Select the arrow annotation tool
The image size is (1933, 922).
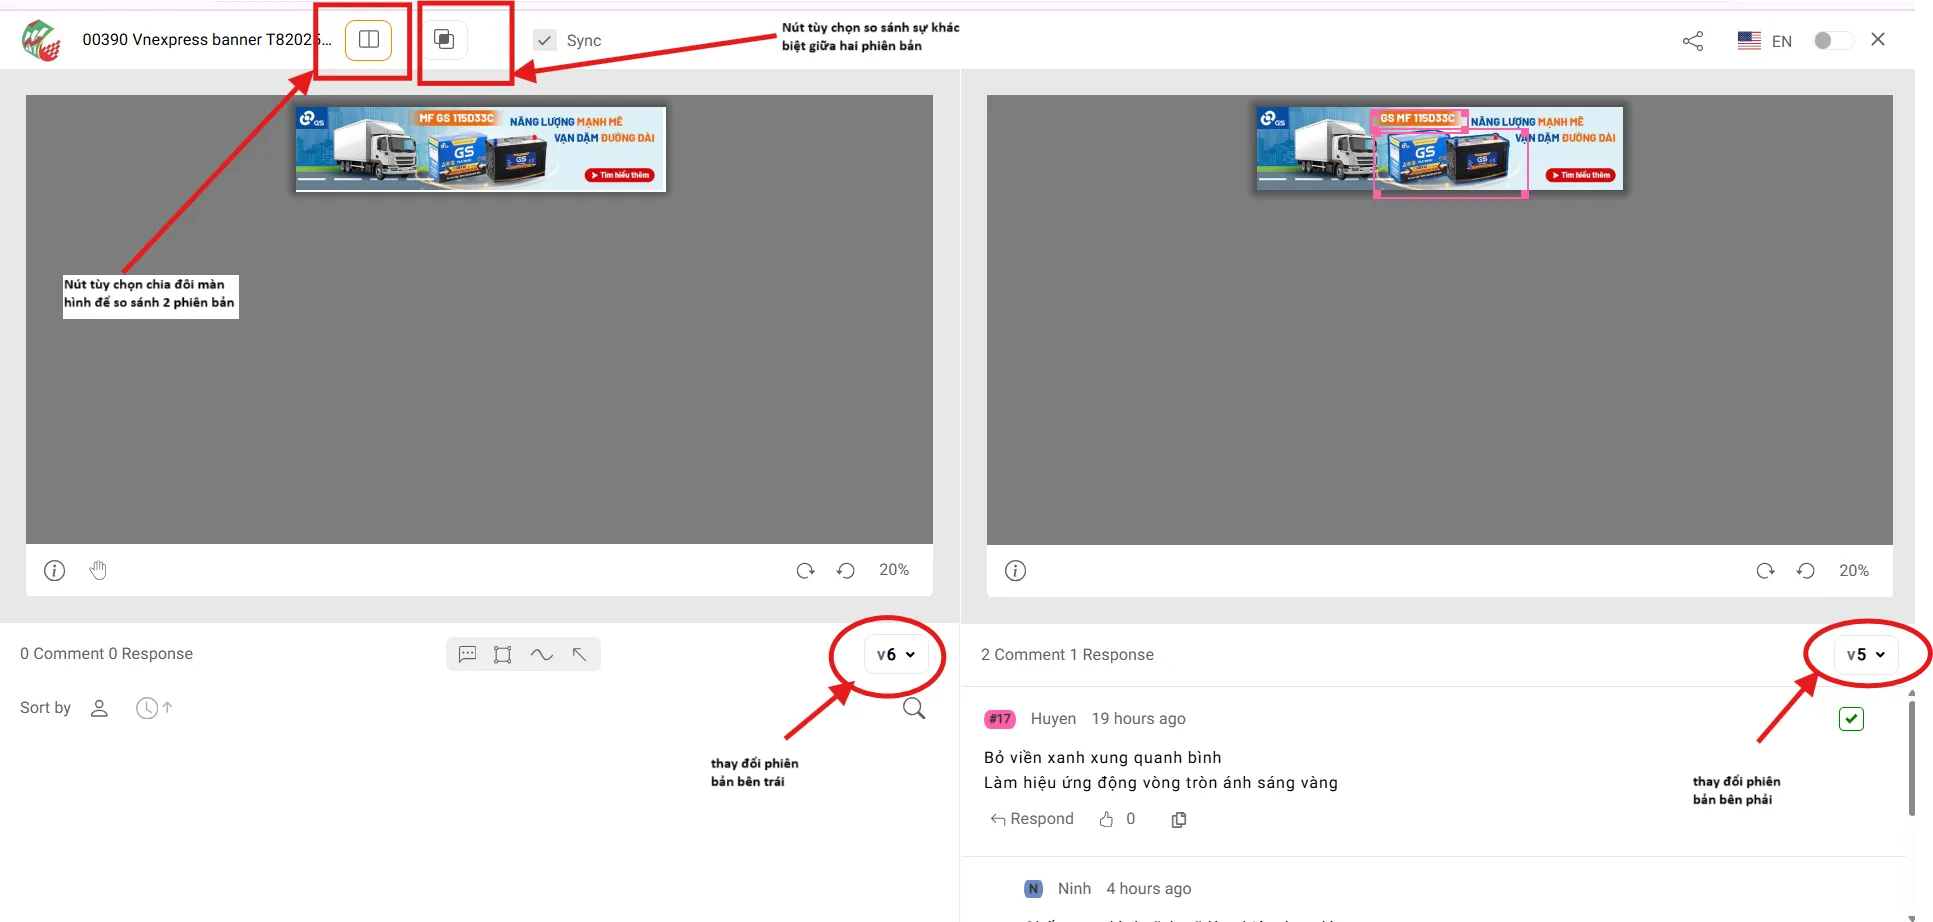[579, 654]
